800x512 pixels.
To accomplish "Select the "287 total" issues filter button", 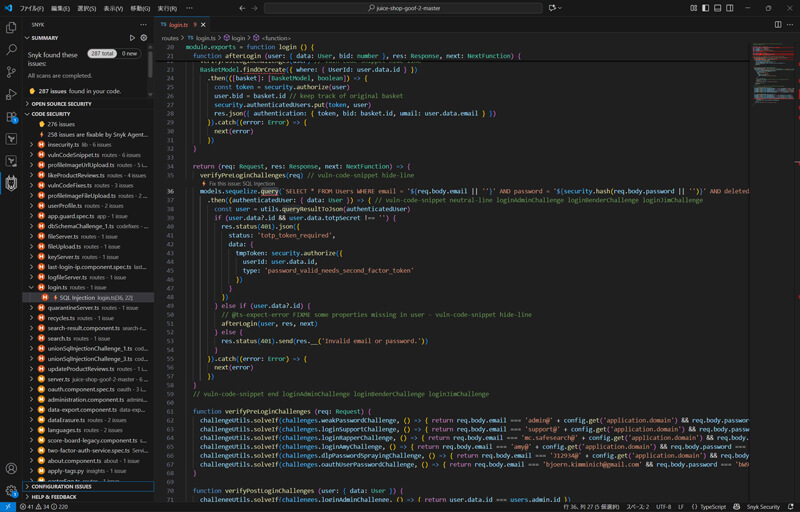I will pyautogui.click(x=101, y=54).
